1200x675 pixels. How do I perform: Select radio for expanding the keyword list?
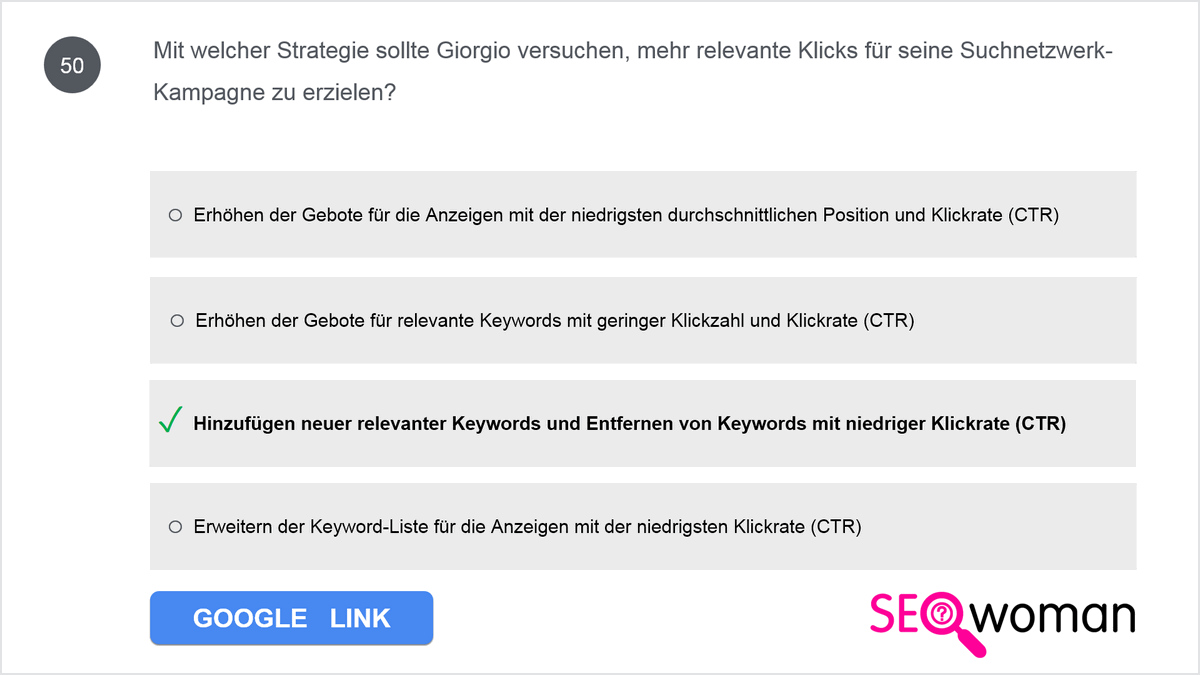pos(175,526)
